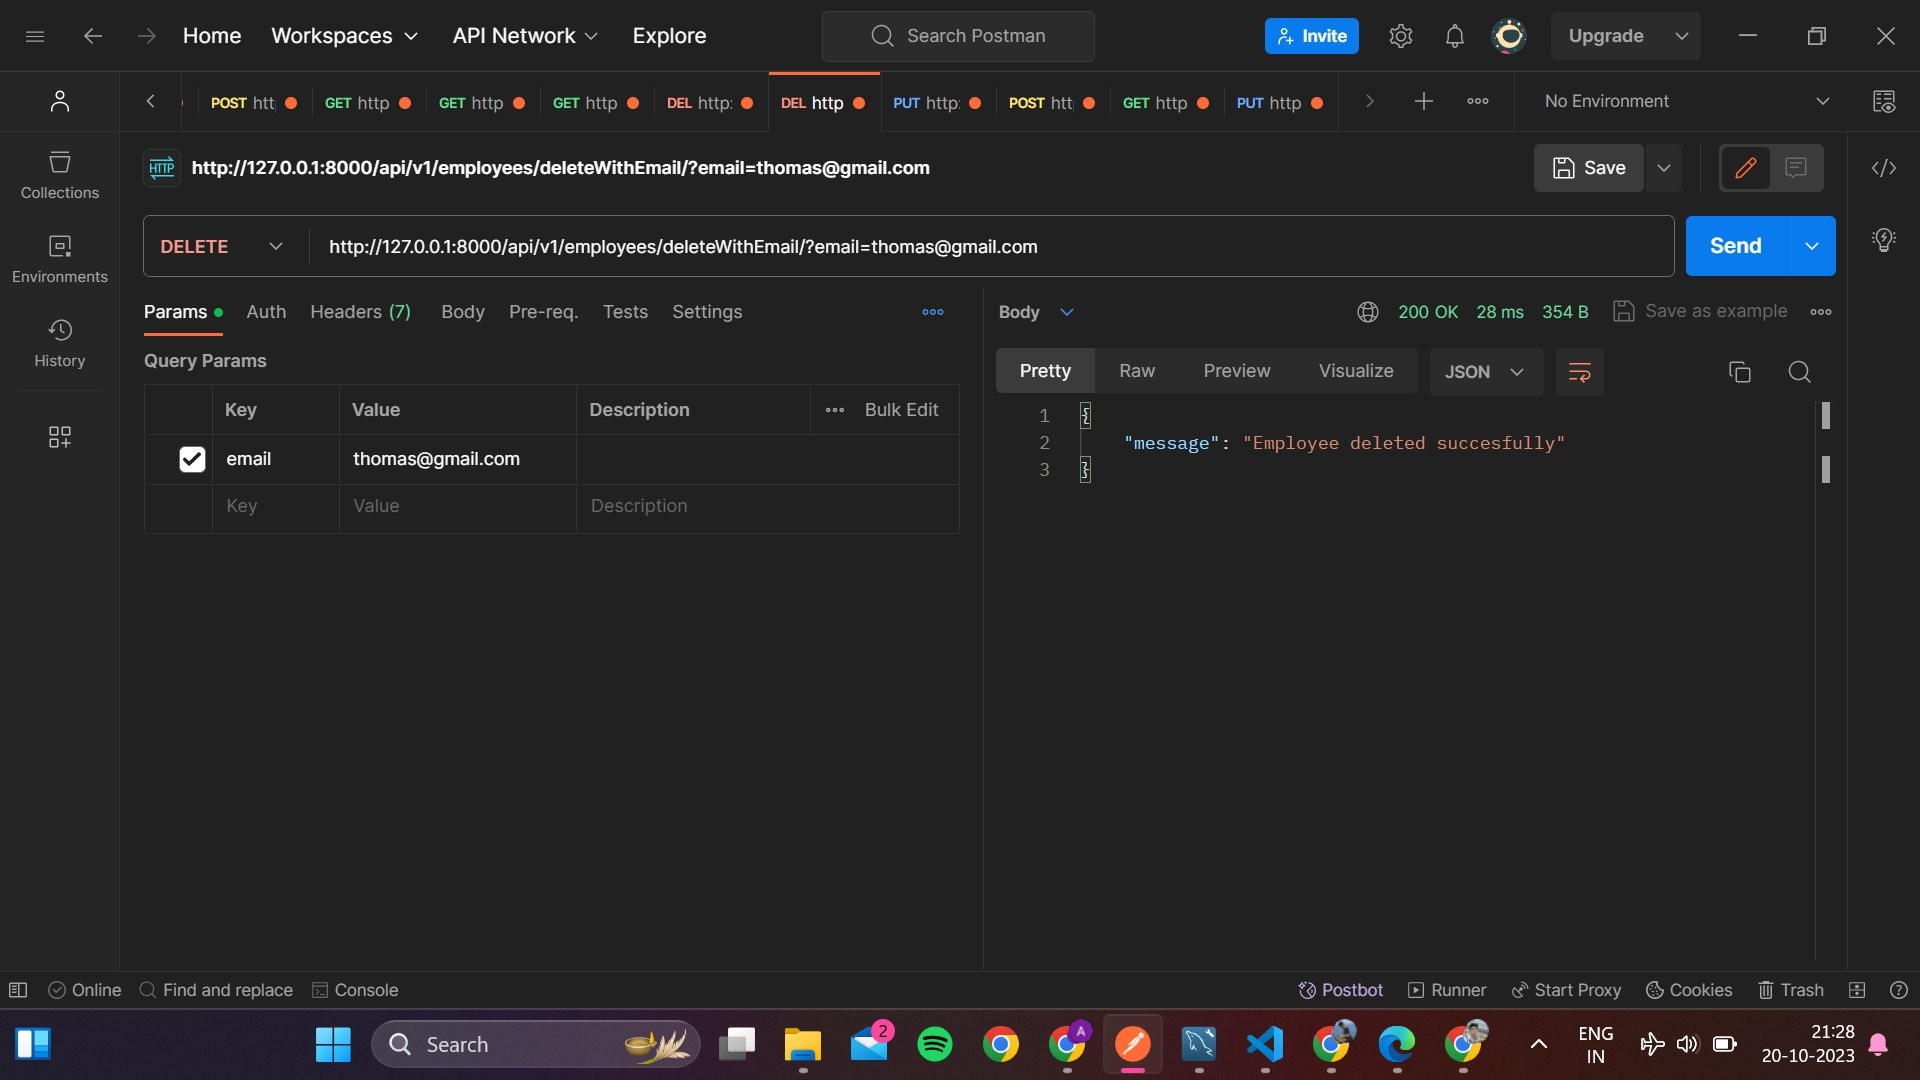
Task: Open the Console panel
Action: click(x=355, y=990)
